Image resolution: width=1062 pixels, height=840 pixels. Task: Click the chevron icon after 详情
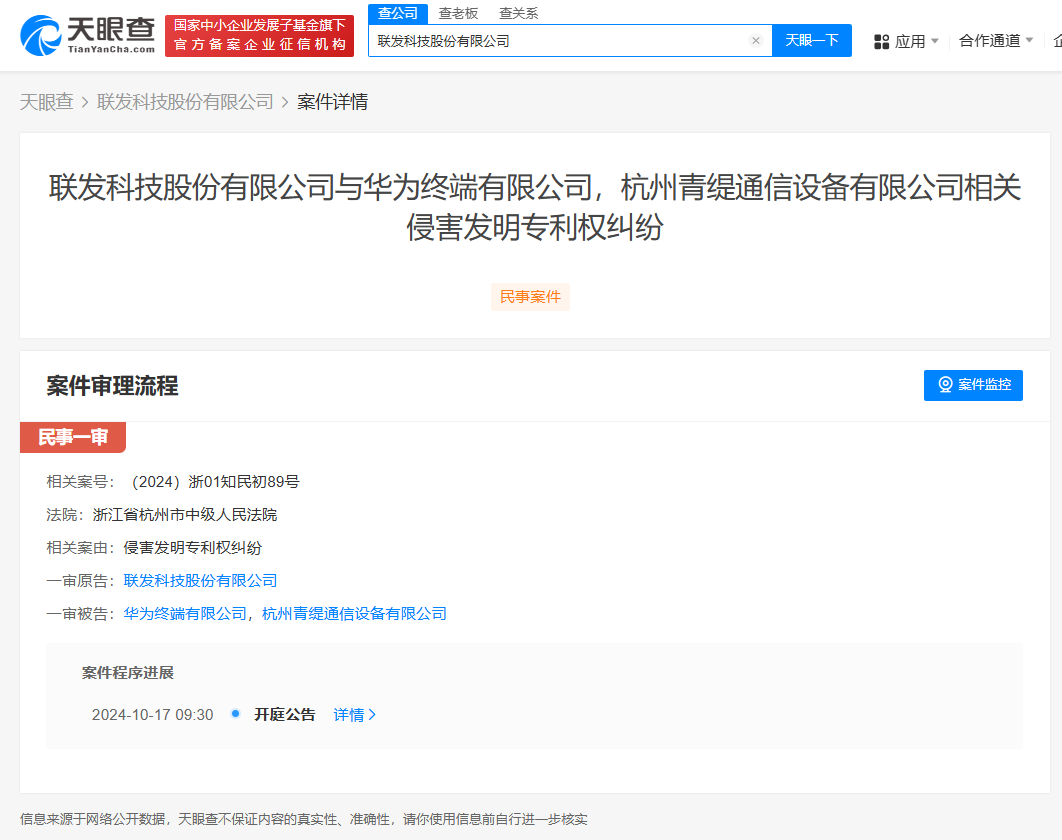[x=372, y=714]
